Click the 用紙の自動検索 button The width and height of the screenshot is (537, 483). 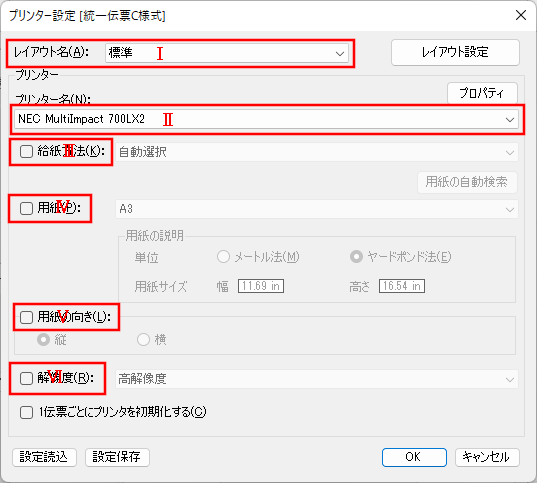tap(467, 182)
